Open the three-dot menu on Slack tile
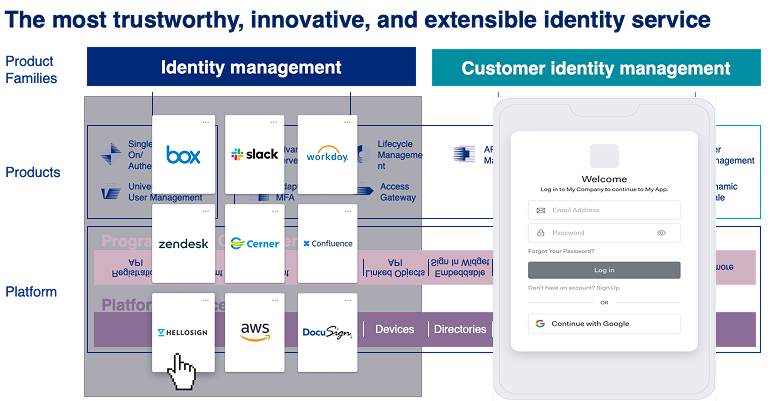Image resolution: width=779 pixels, height=401 pixels. pos(278,122)
